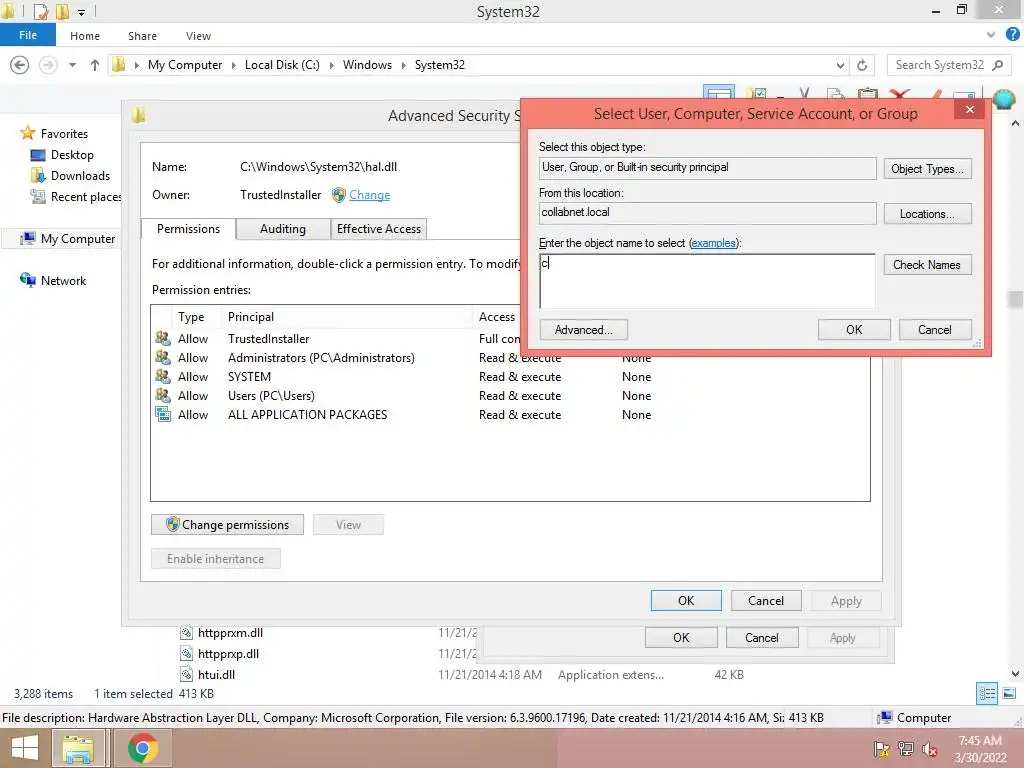Refresh the System32 folder view

pyautogui.click(x=862, y=65)
